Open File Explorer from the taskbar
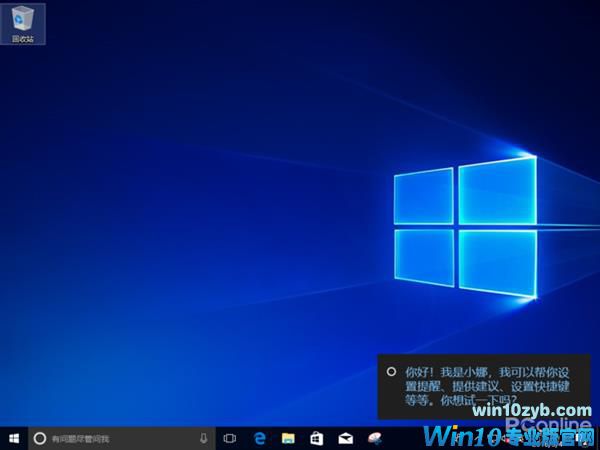Screen dimensions: 600x450 tap(288, 438)
